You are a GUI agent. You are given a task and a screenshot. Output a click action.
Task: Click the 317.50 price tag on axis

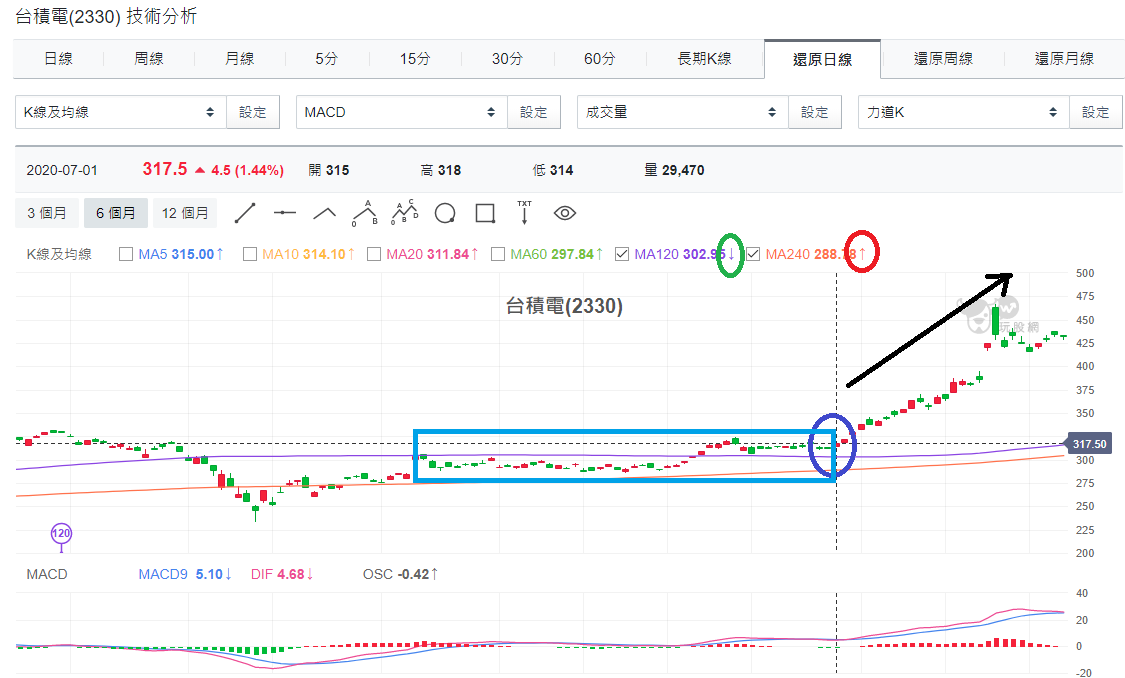coord(1089,444)
